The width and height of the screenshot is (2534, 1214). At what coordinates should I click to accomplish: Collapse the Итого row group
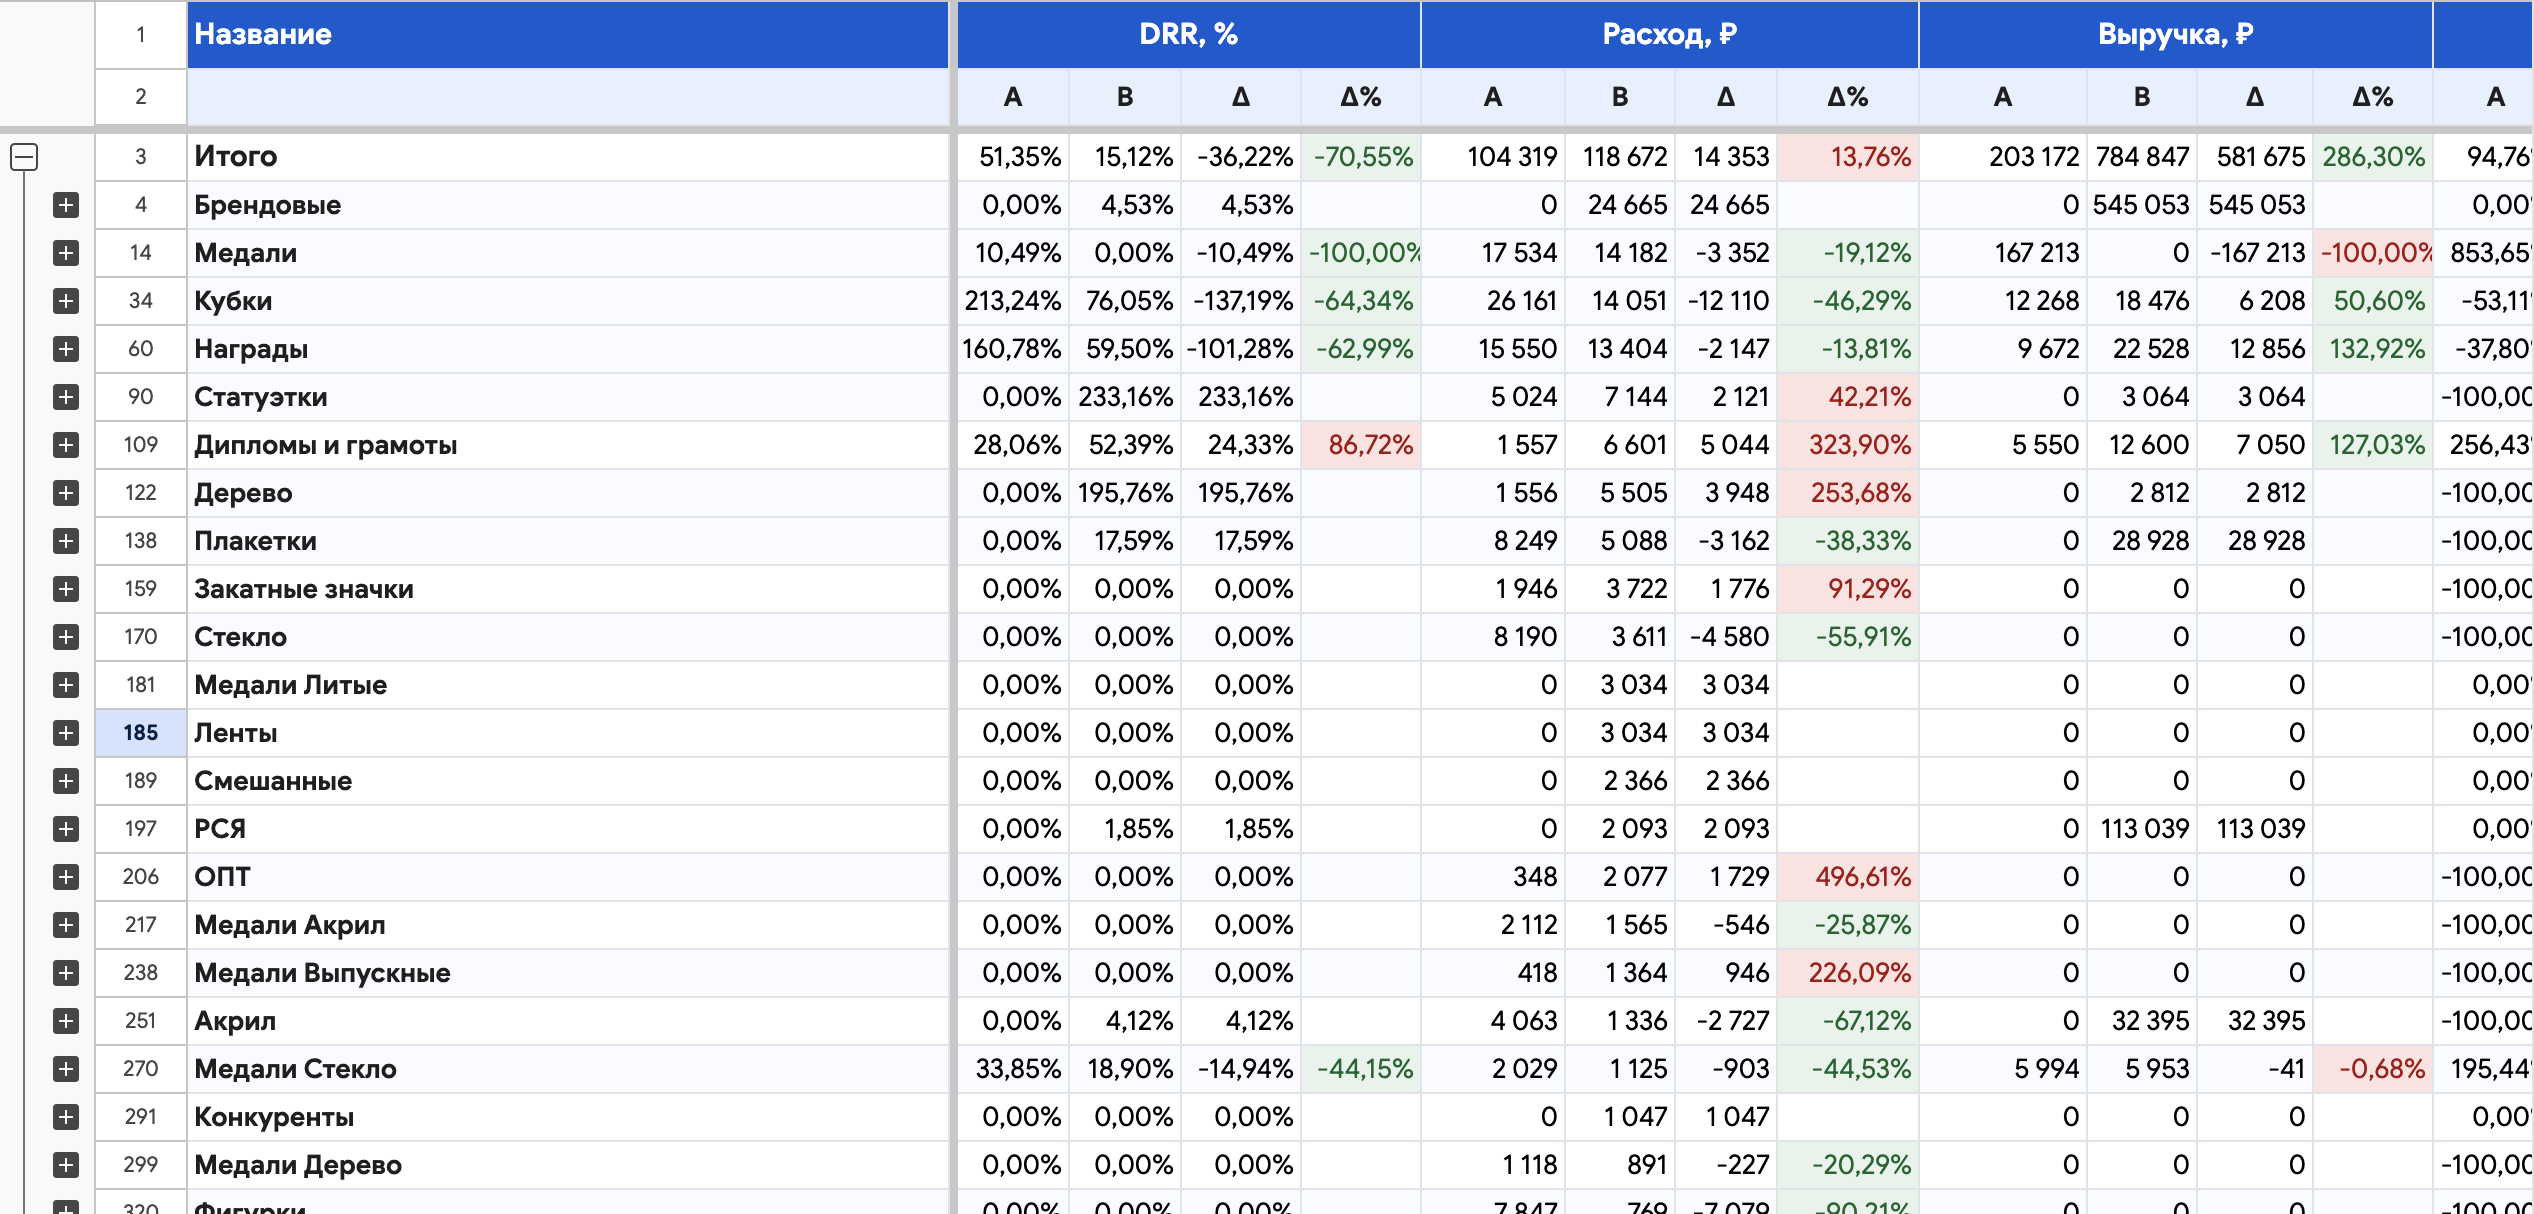point(24,157)
